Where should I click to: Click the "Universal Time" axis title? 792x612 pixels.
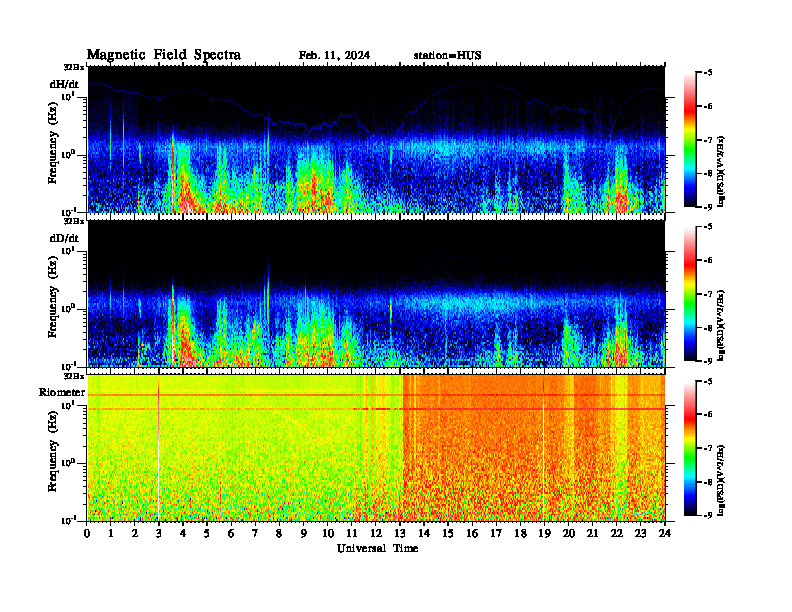coord(377,548)
